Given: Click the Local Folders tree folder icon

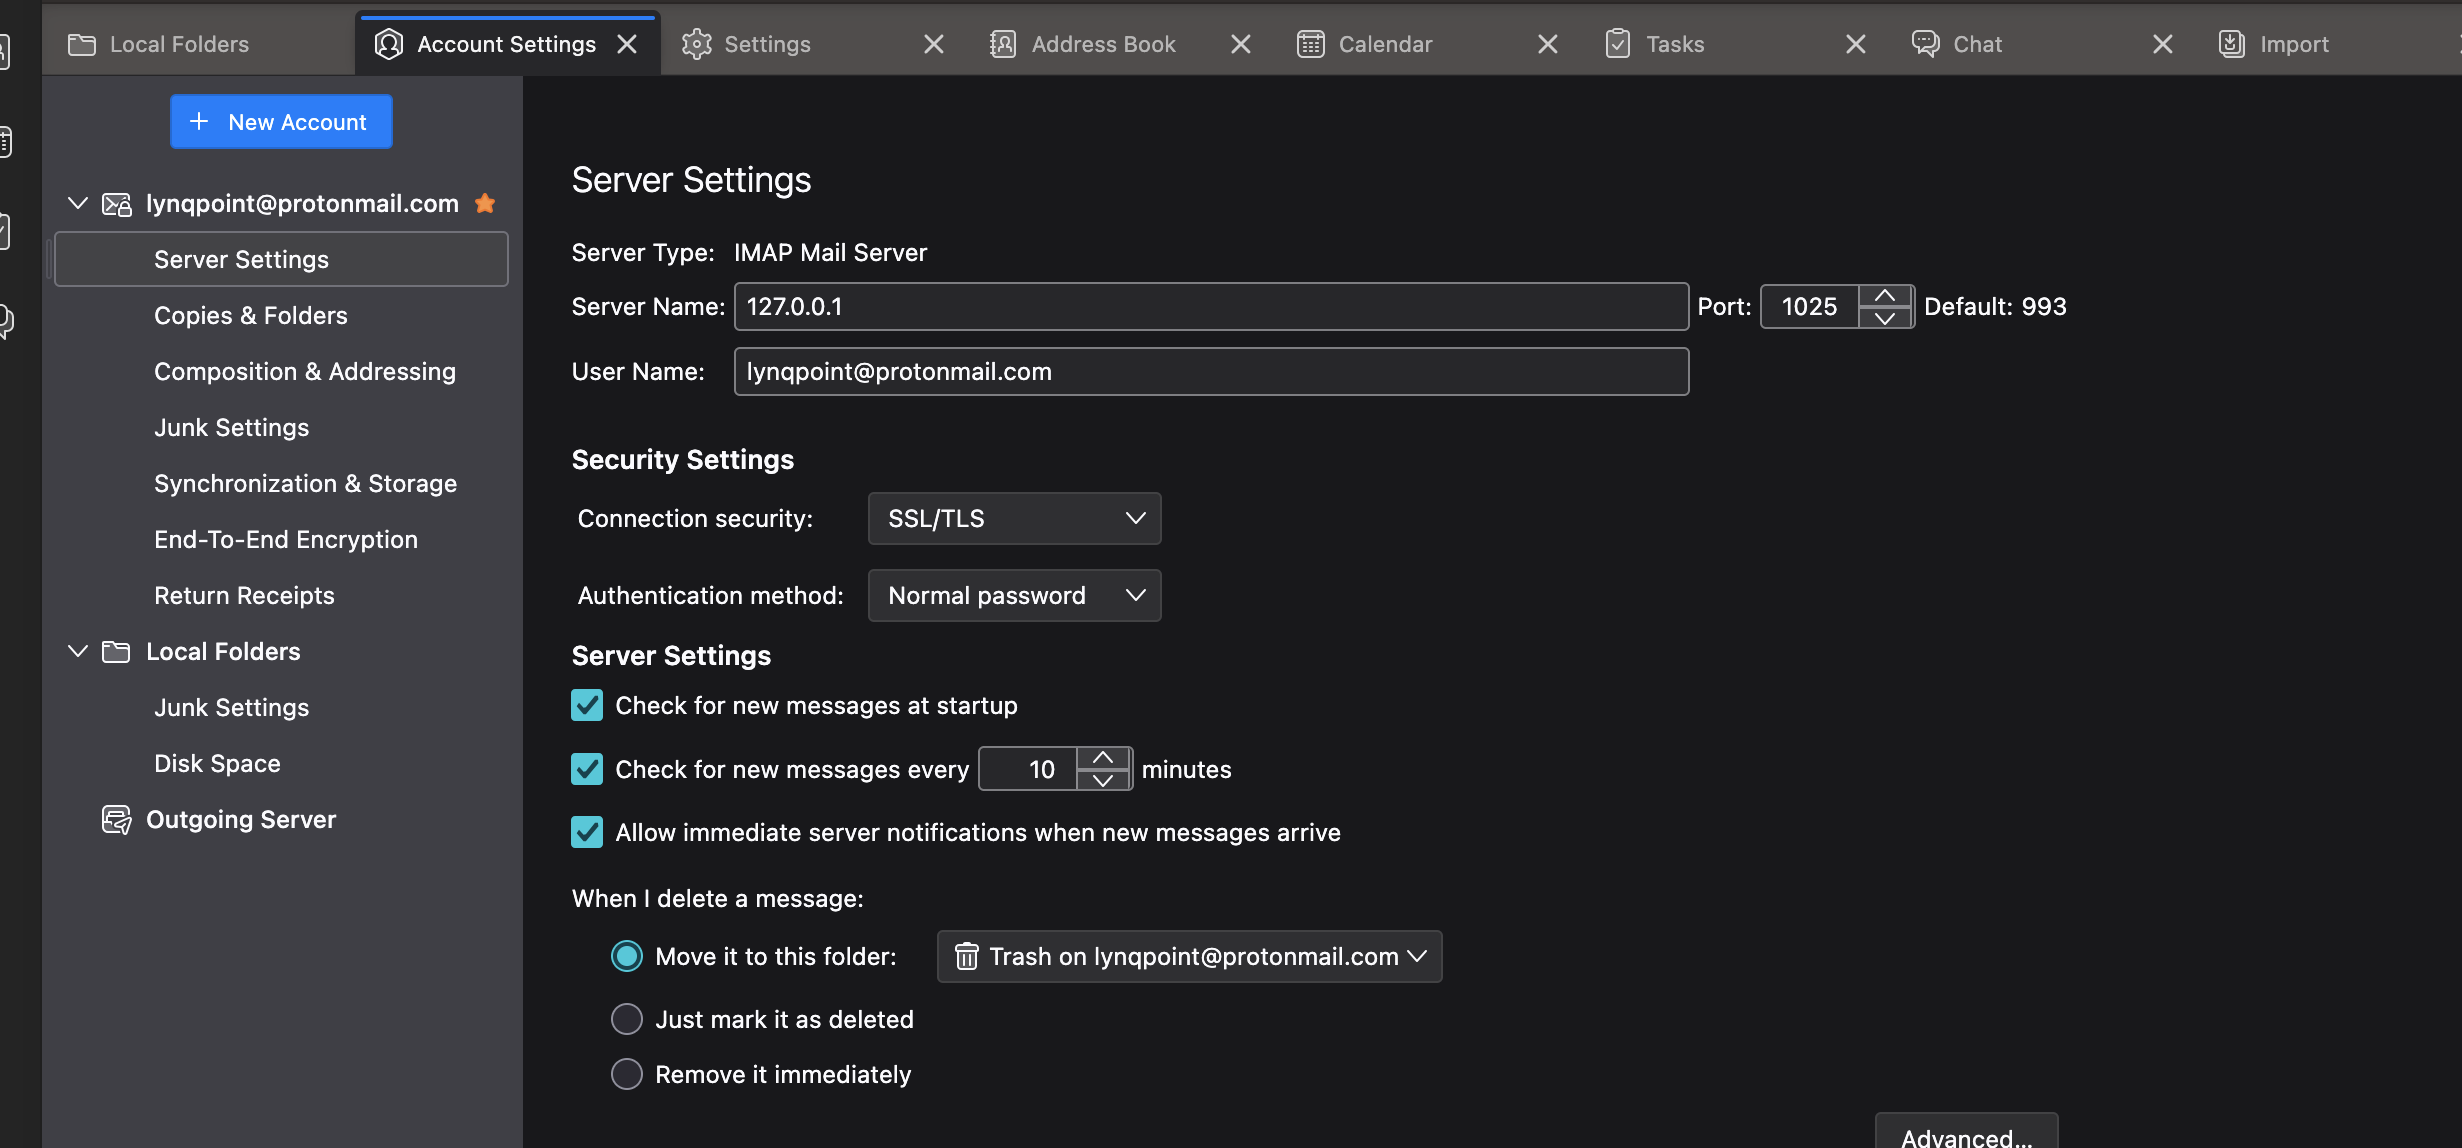Looking at the screenshot, I should [116, 652].
